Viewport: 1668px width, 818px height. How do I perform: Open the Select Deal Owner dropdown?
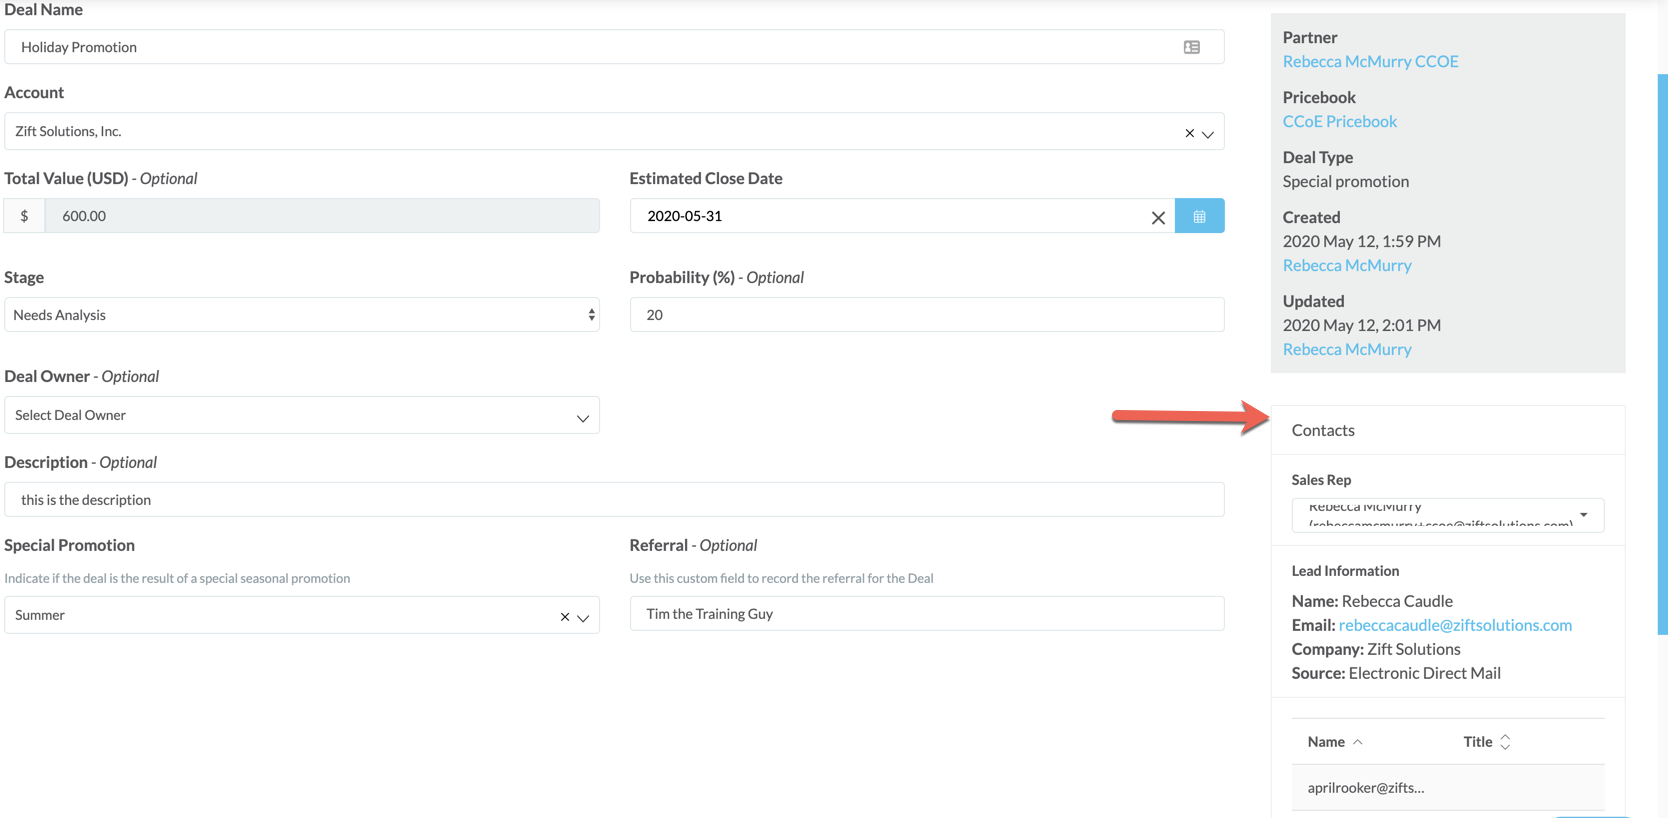coord(301,416)
